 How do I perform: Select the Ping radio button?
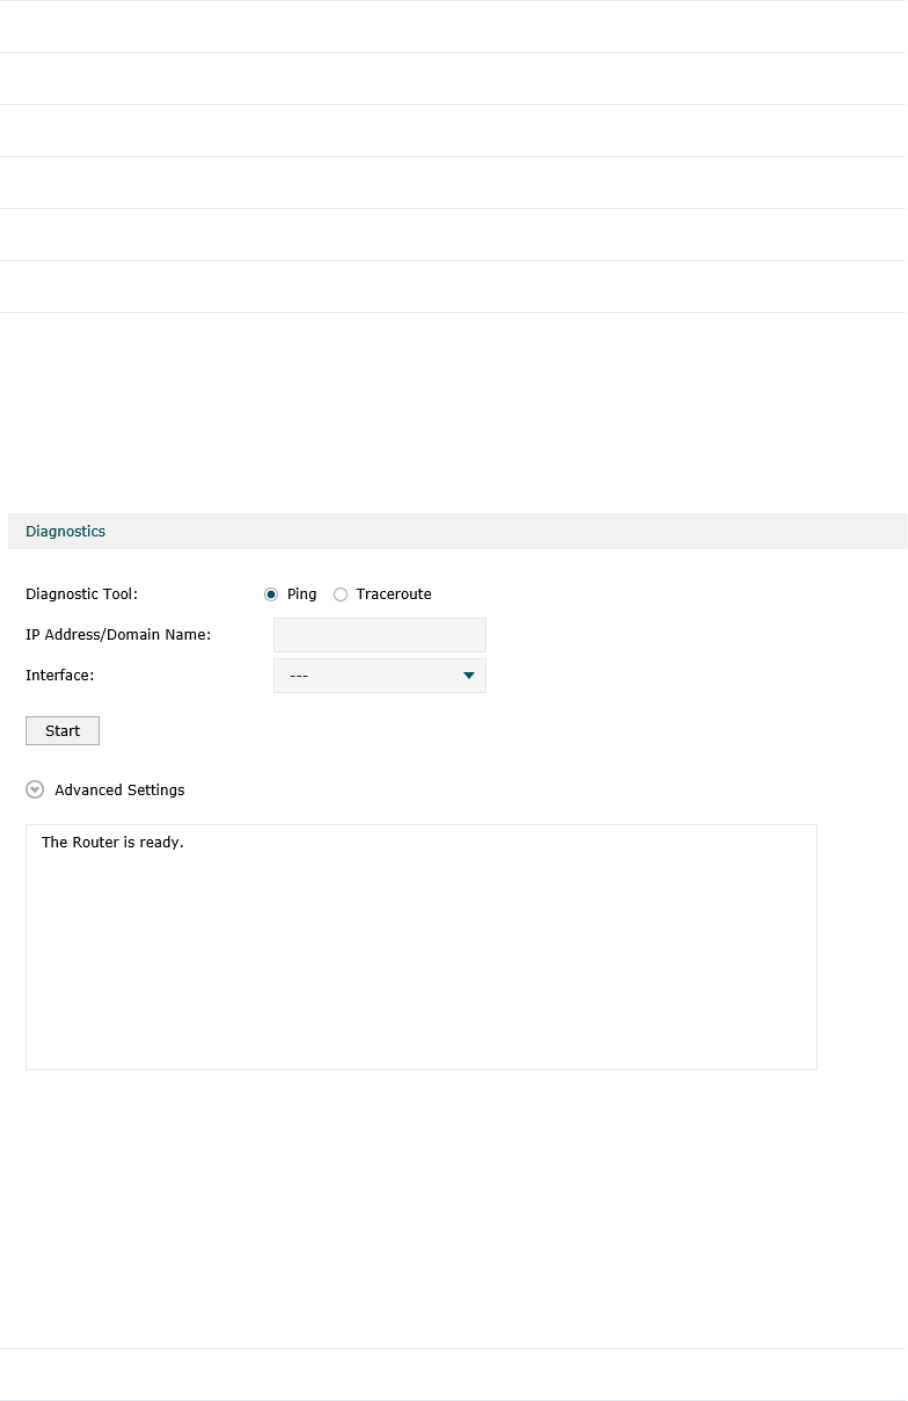[271, 594]
